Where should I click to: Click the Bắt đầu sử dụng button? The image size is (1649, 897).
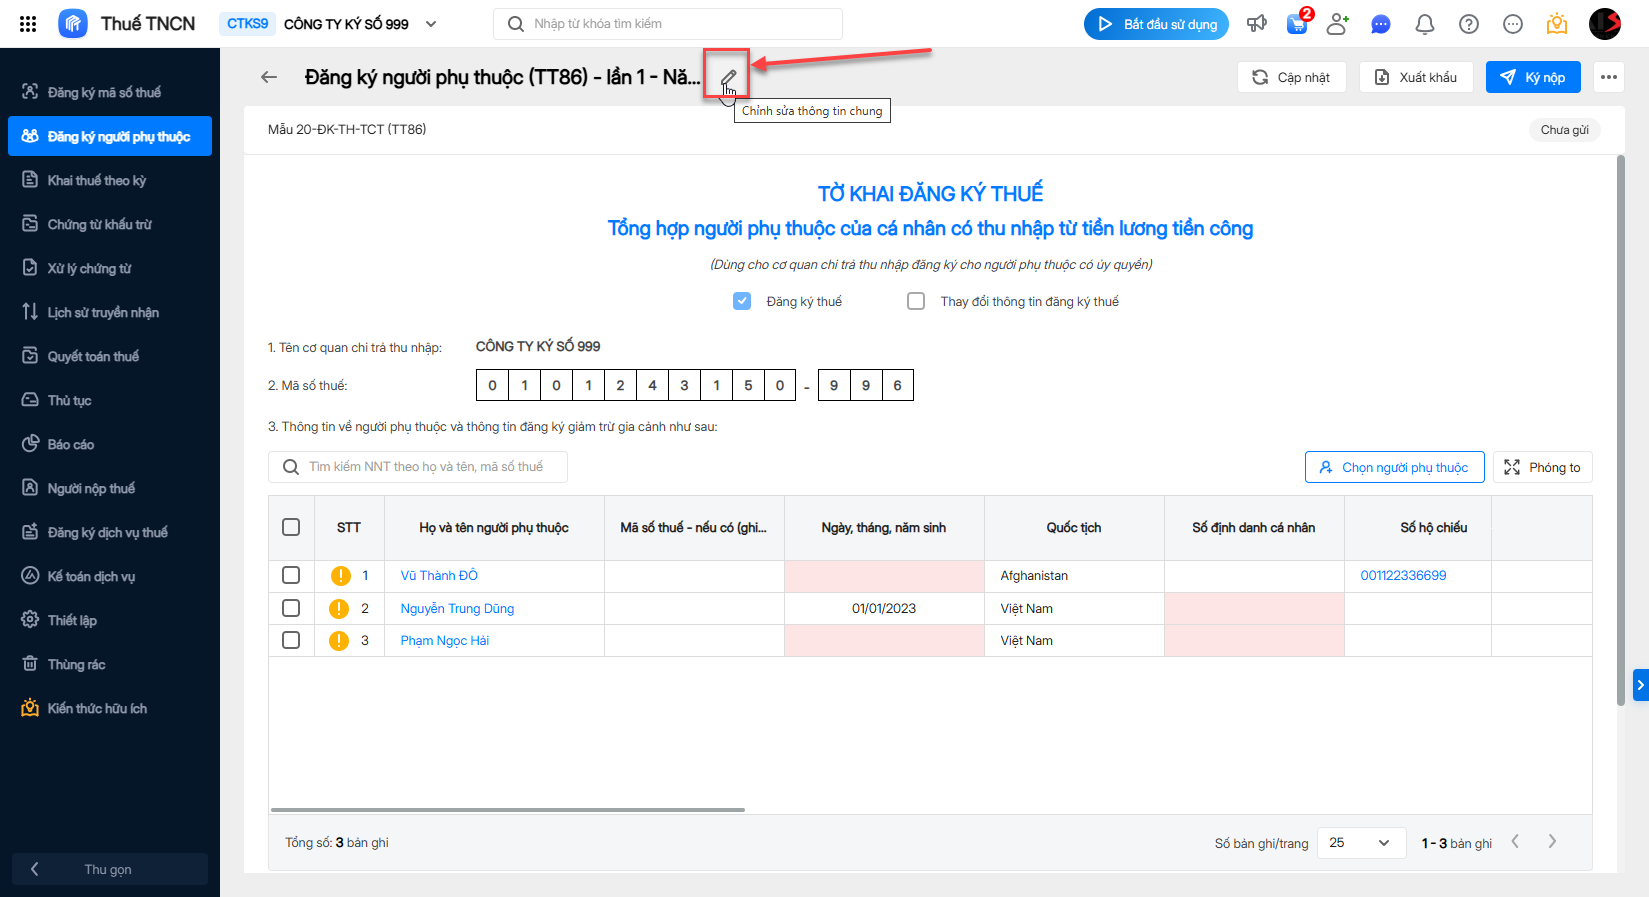click(x=1158, y=24)
